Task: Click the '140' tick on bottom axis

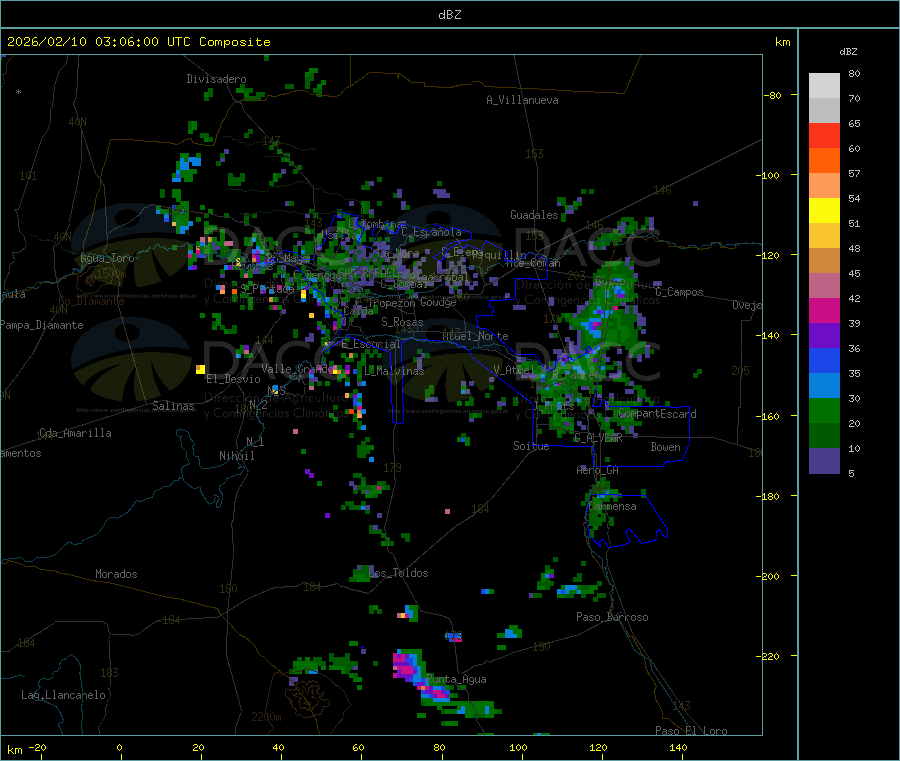Action: click(x=678, y=748)
